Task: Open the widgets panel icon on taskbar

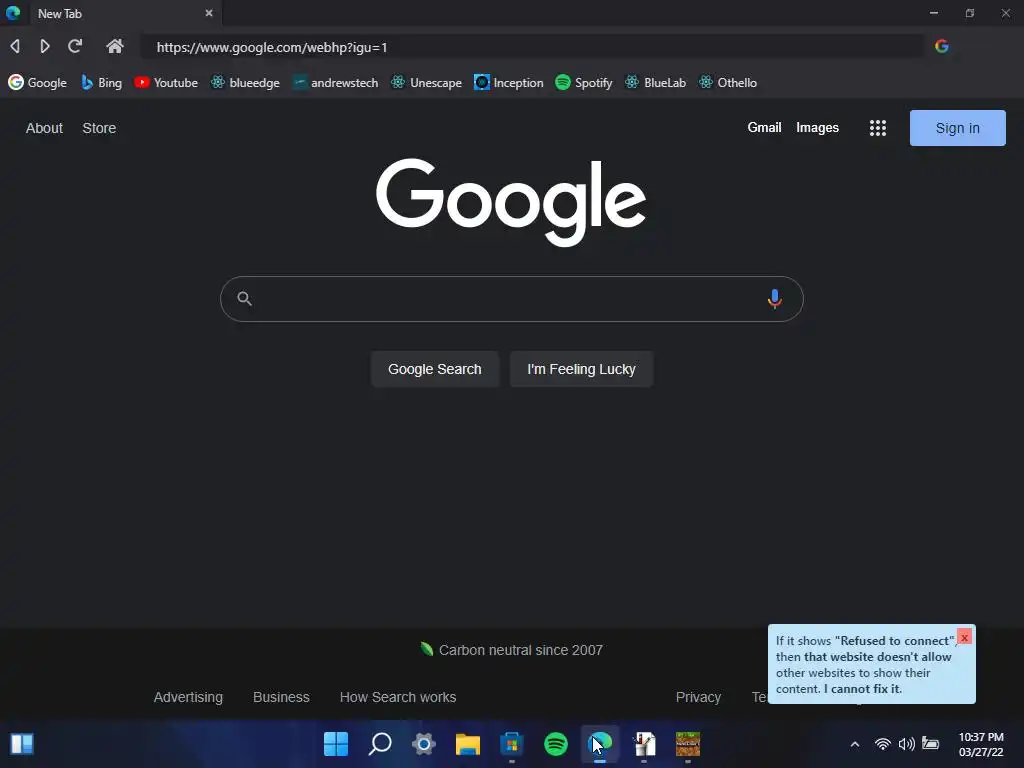Action: (22, 744)
